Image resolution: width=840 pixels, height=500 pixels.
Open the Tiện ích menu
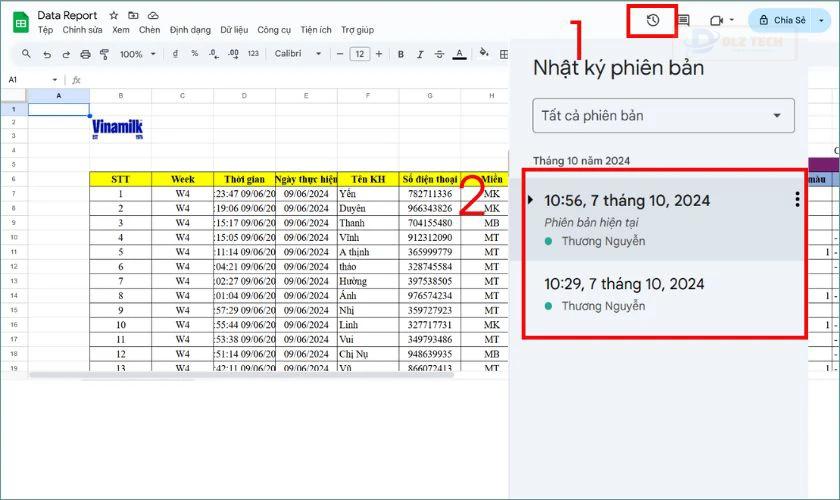click(x=316, y=30)
